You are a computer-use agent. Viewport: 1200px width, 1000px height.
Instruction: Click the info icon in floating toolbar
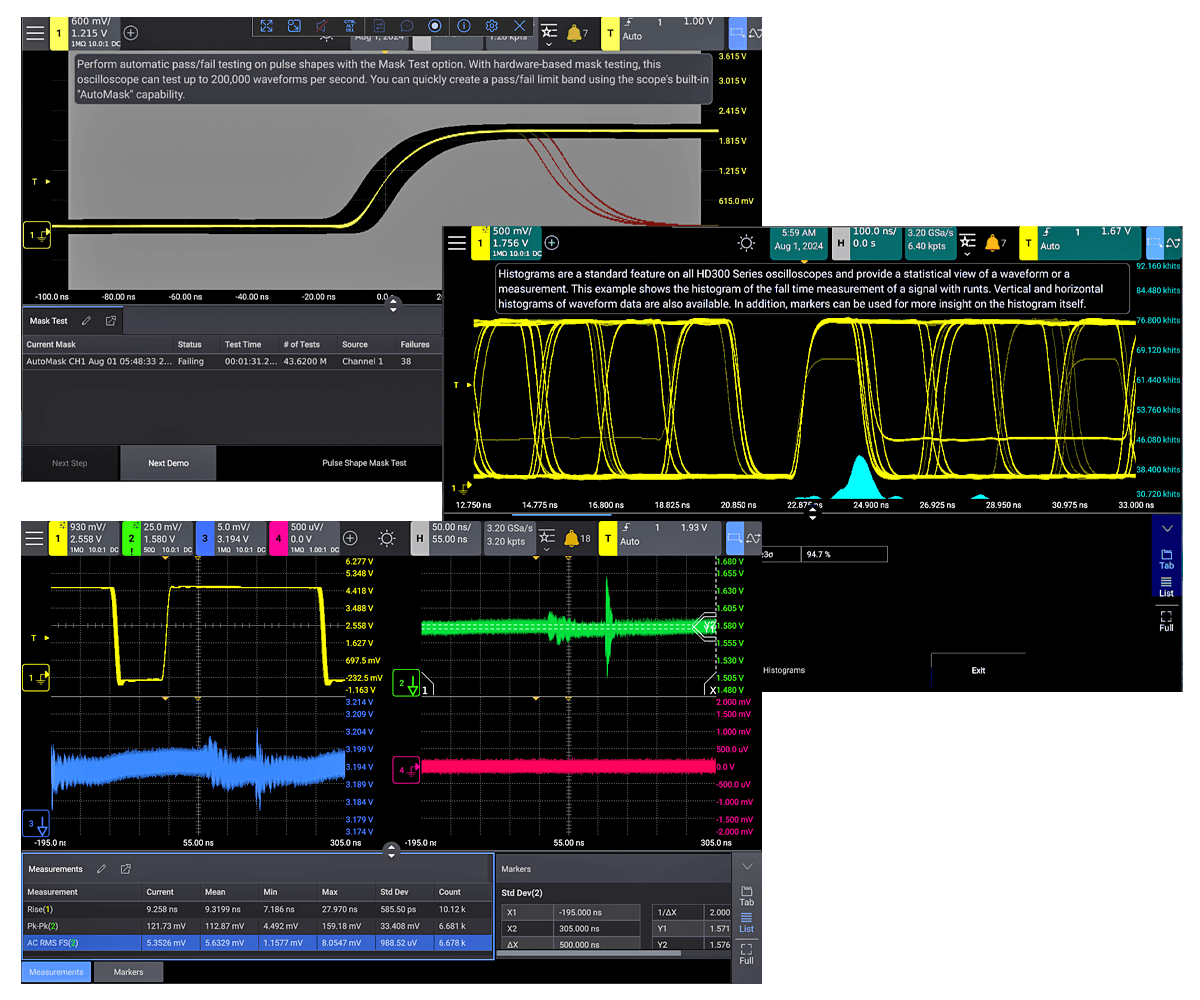[463, 26]
